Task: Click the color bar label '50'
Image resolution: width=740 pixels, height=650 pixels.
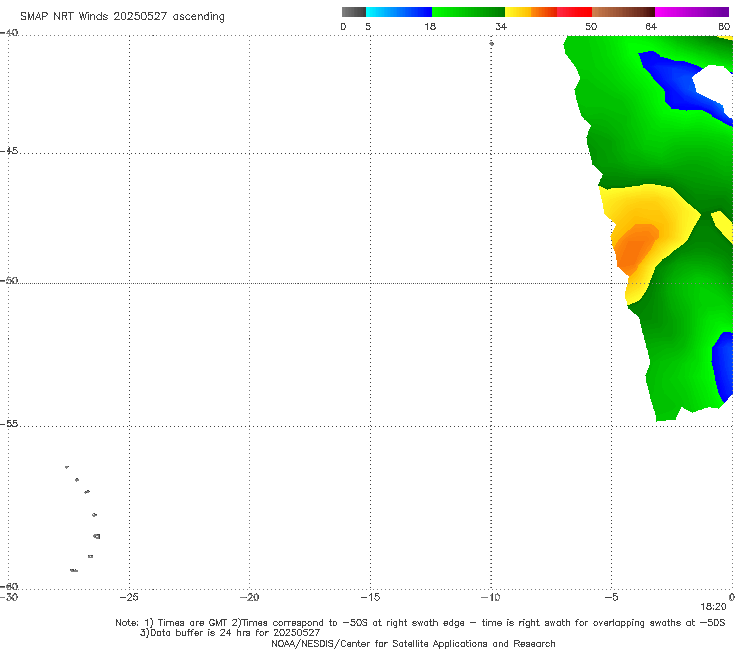Action: pos(591,26)
